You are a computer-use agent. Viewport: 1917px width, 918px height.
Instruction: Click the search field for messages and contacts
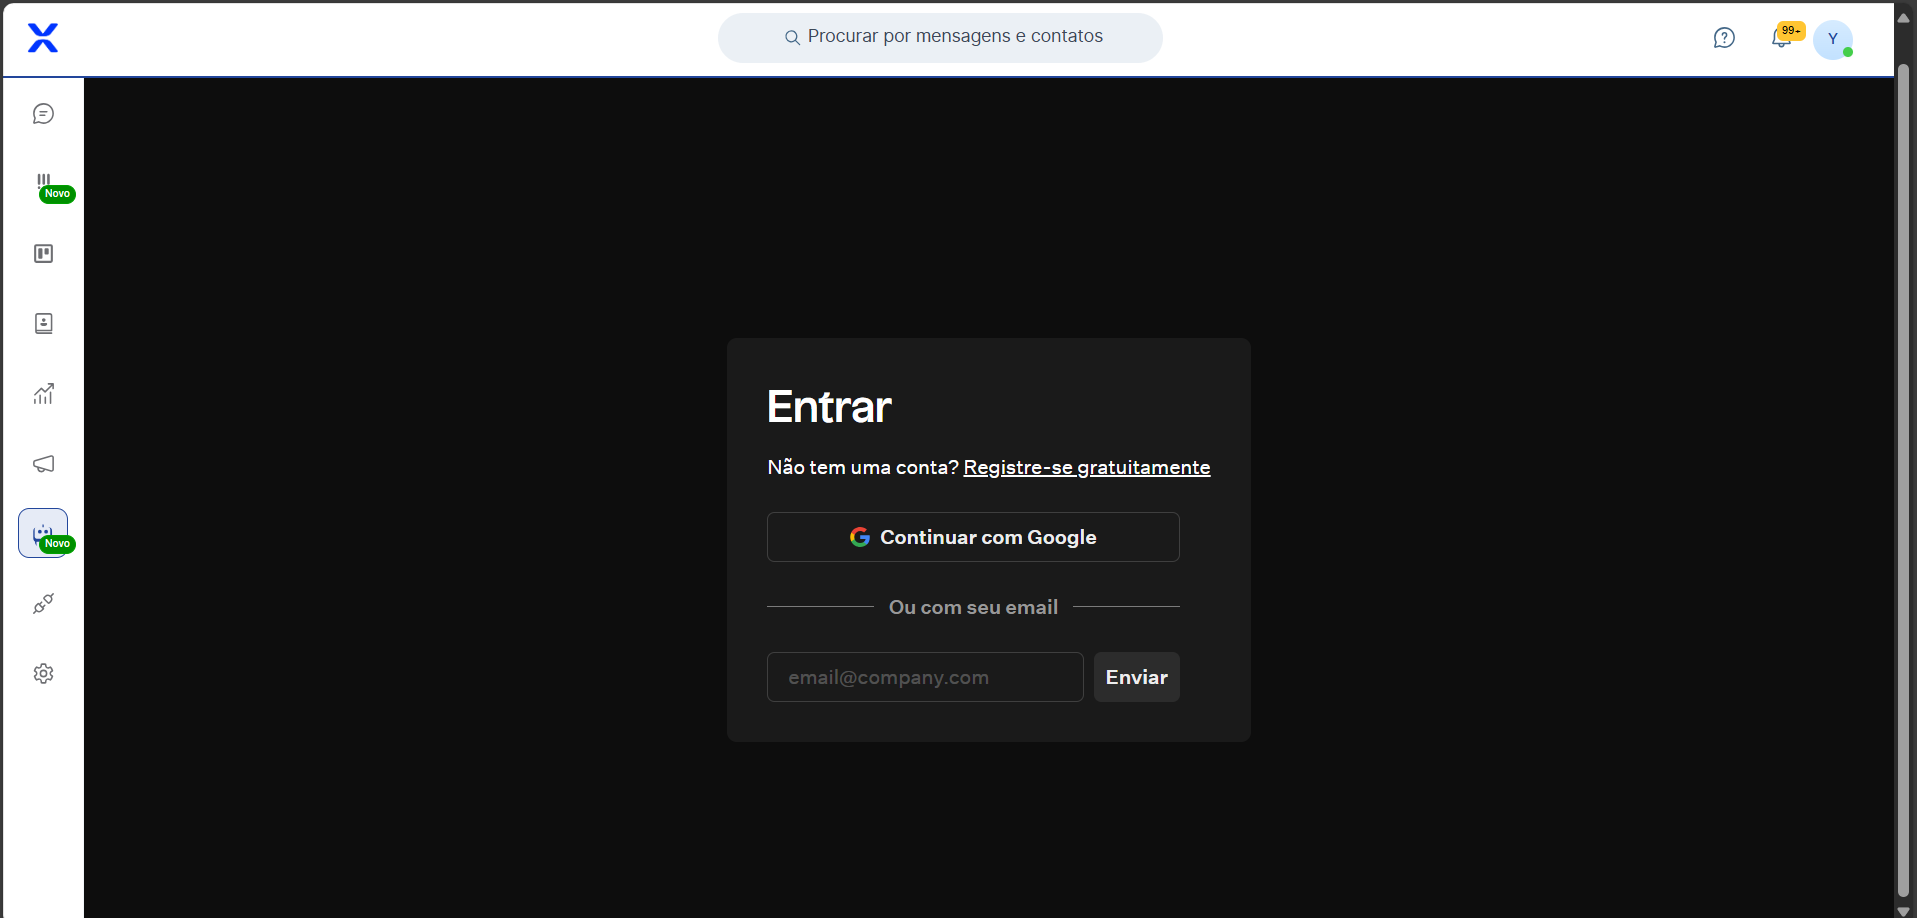tap(940, 38)
